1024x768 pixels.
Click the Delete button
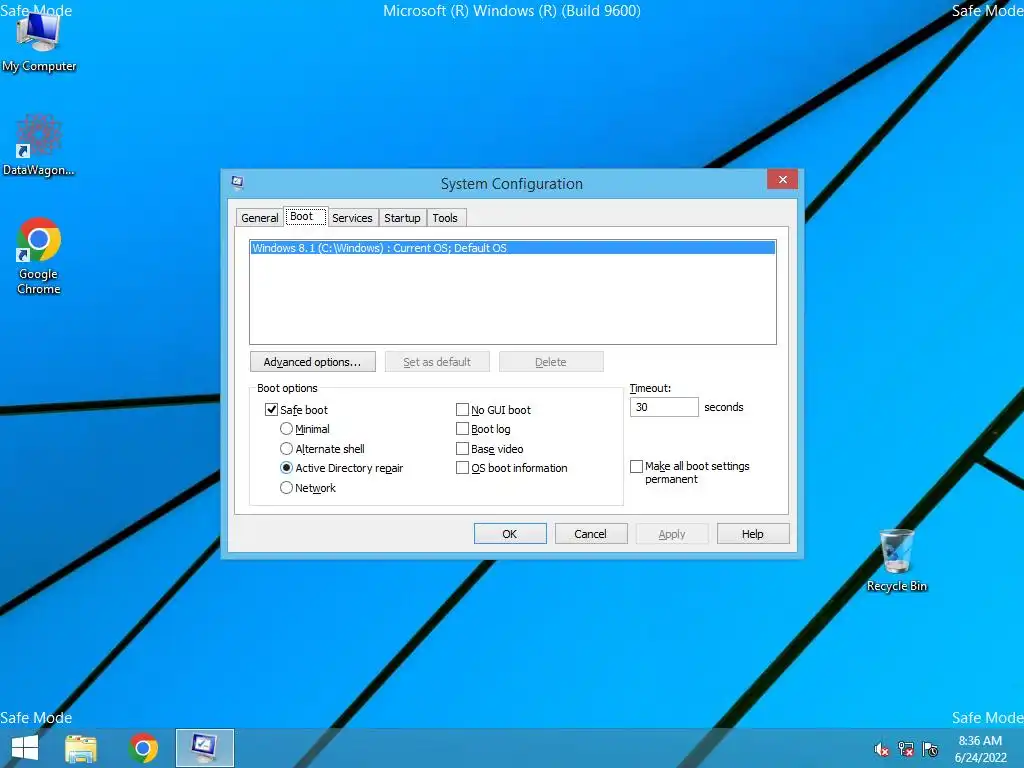point(551,362)
